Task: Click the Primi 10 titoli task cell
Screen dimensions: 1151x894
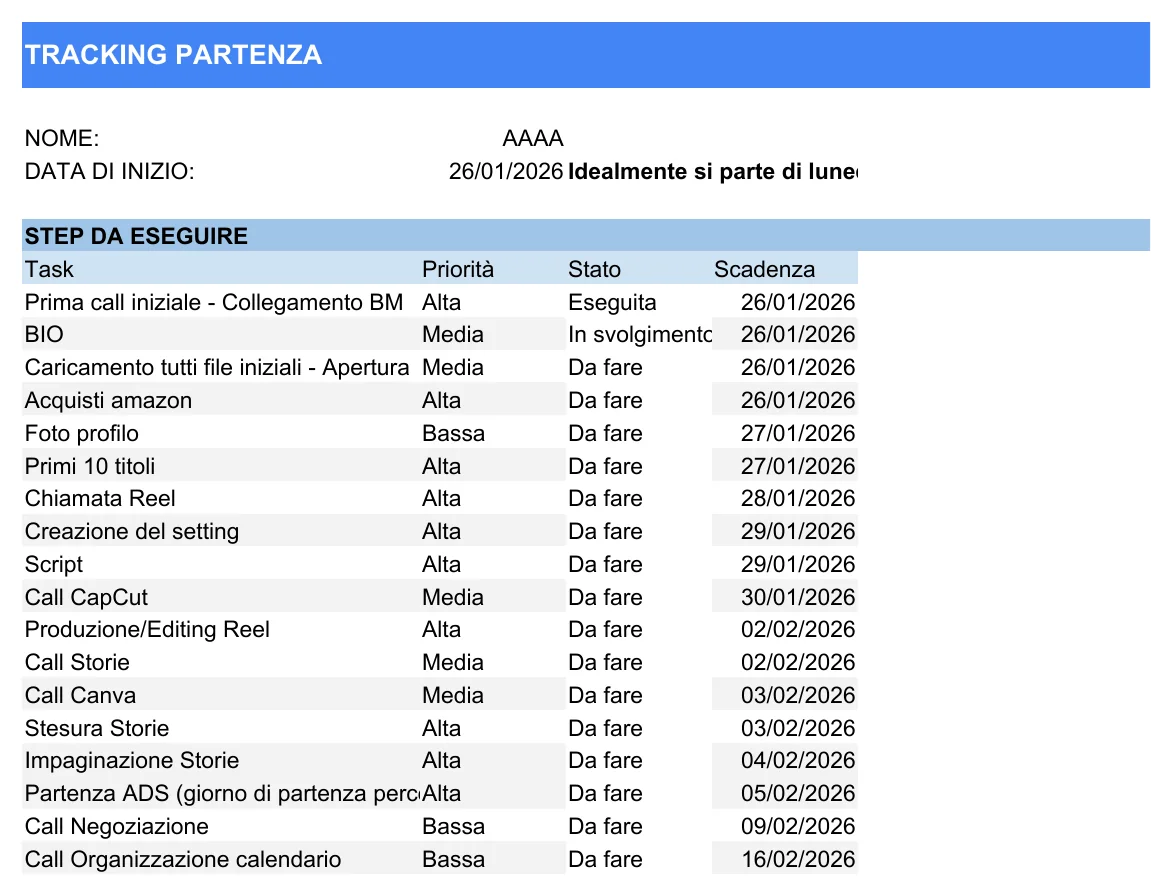Action: pyautogui.click(x=220, y=465)
